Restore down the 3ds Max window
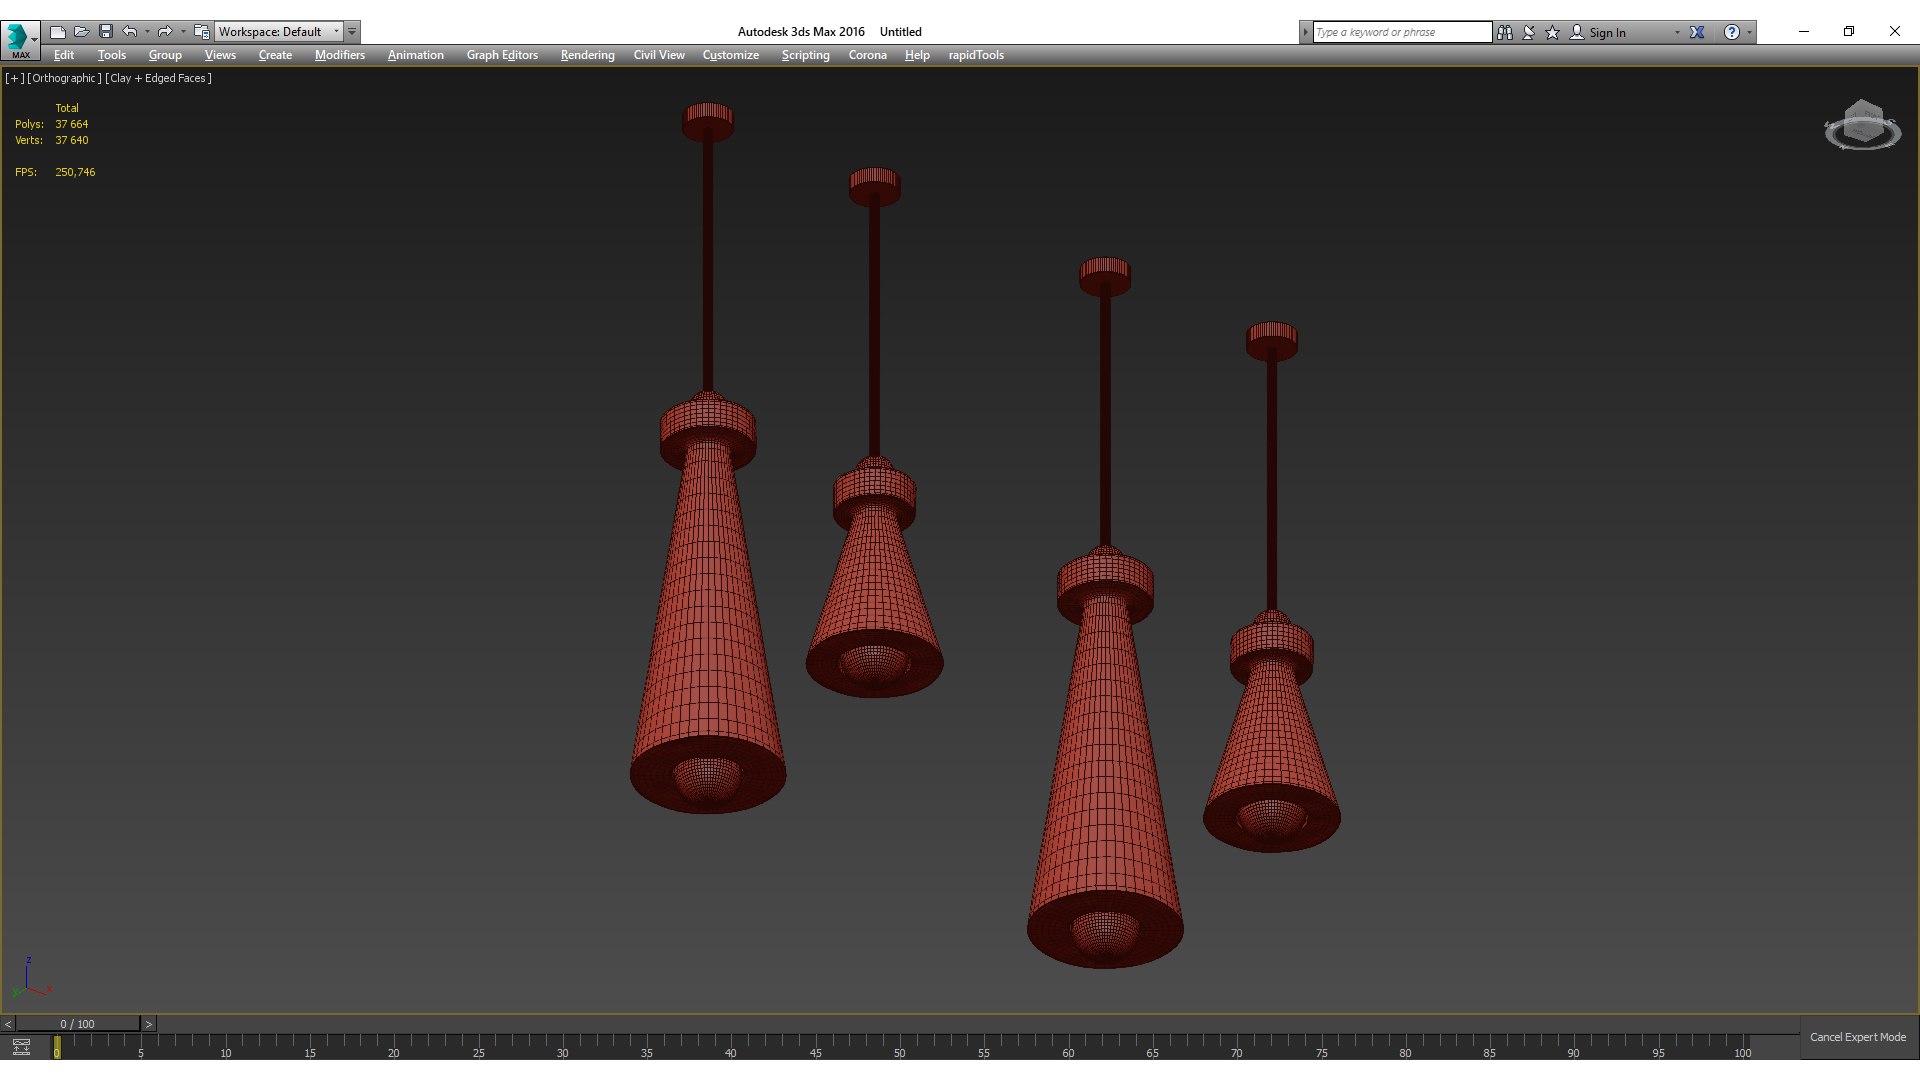Screen dimensions: 1920x1080 point(1849,31)
